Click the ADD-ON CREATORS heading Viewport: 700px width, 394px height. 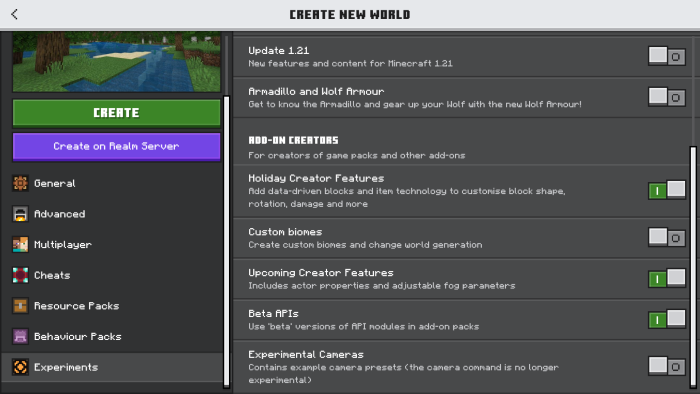[x=293, y=140]
